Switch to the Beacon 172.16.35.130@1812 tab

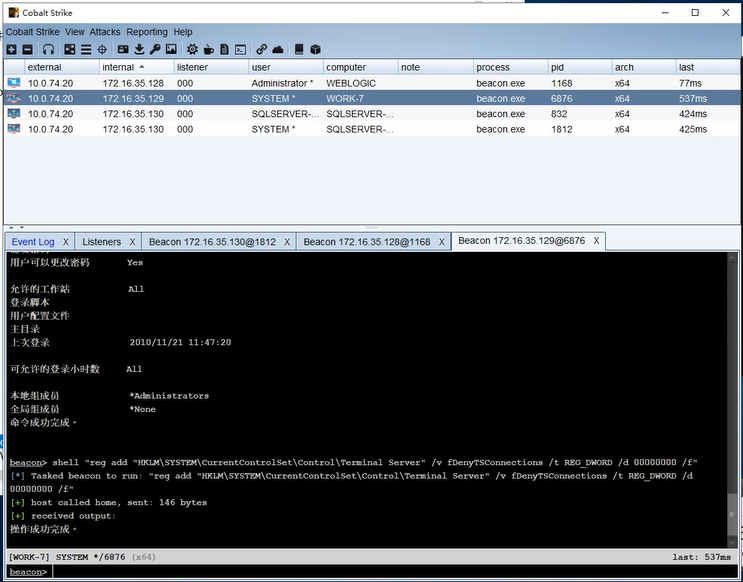coord(212,242)
